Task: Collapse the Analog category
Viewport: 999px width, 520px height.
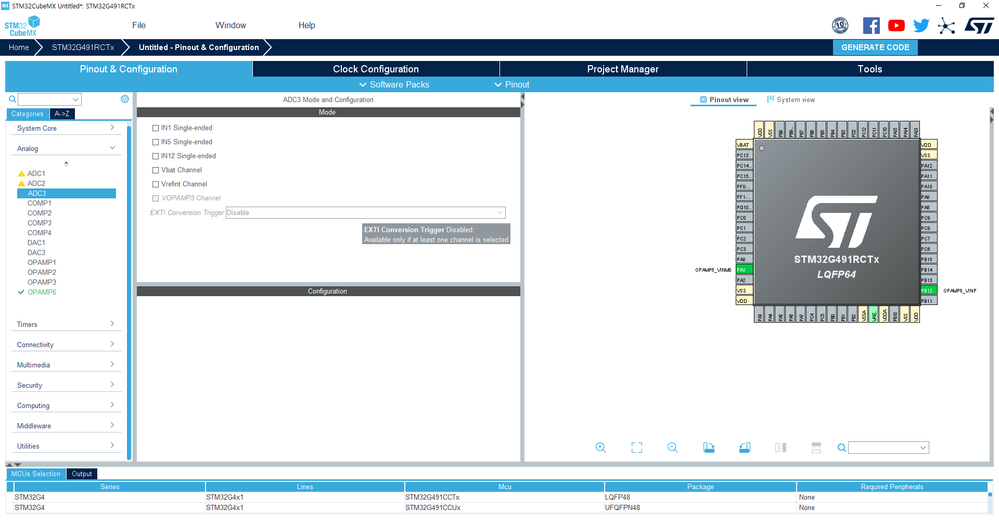Action: (x=66, y=148)
